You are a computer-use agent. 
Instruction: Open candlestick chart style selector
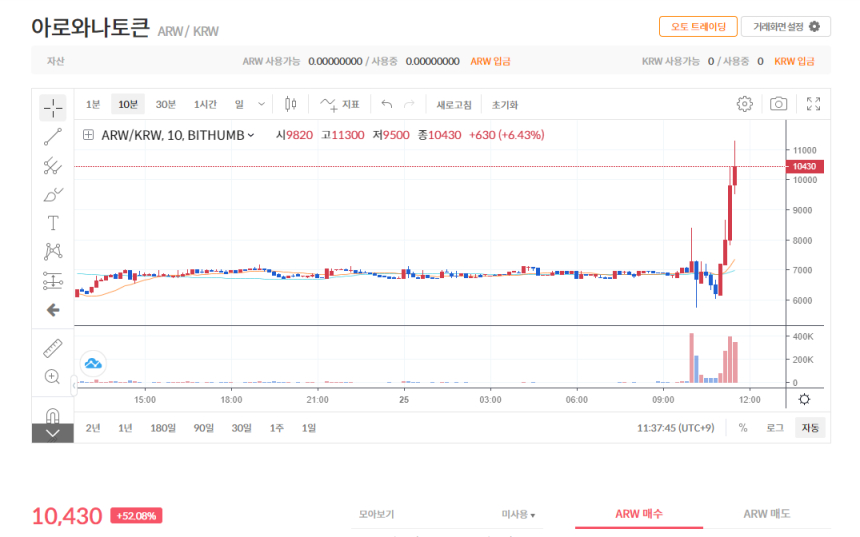tap(291, 104)
